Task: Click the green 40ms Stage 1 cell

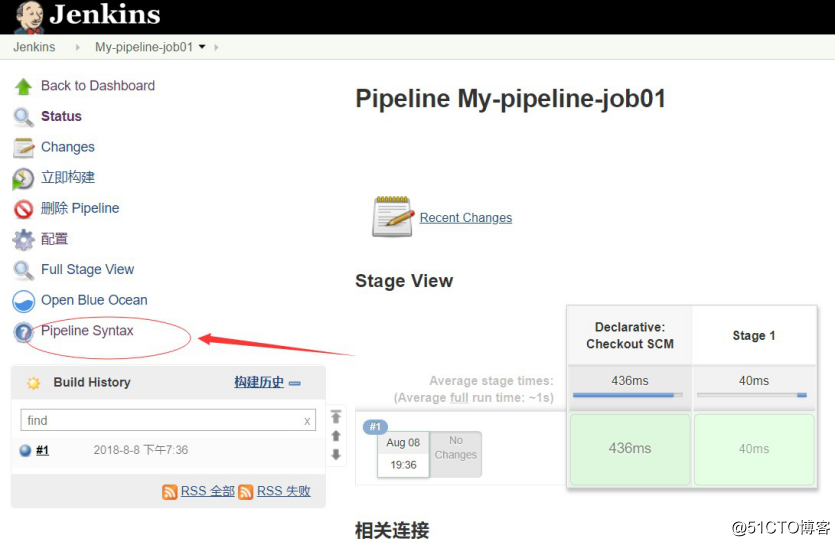Action: (754, 449)
